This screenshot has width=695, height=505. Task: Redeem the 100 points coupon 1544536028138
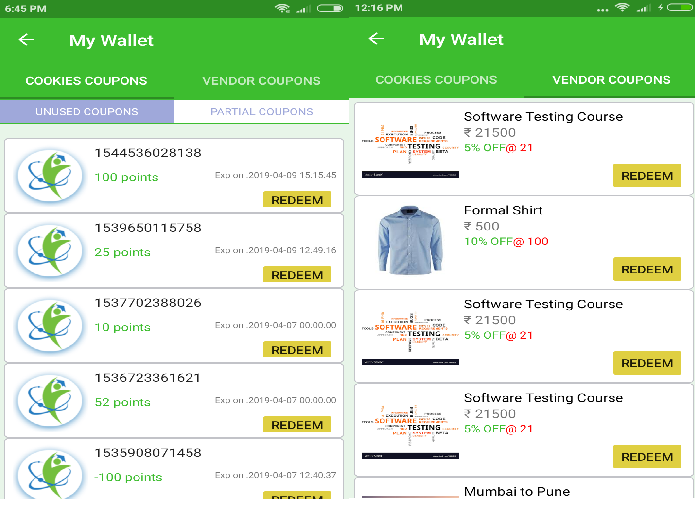[297, 200]
